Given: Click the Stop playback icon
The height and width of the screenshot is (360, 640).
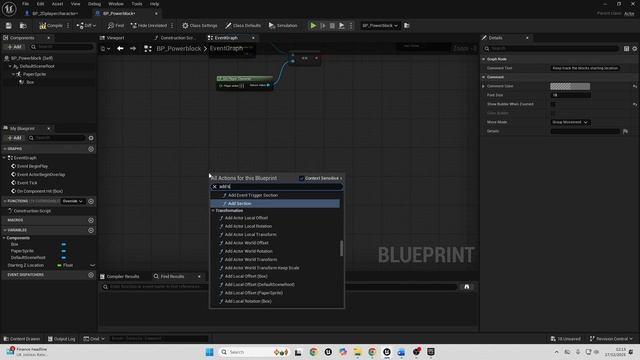Looking at the screenshot, I should point(332,26).
